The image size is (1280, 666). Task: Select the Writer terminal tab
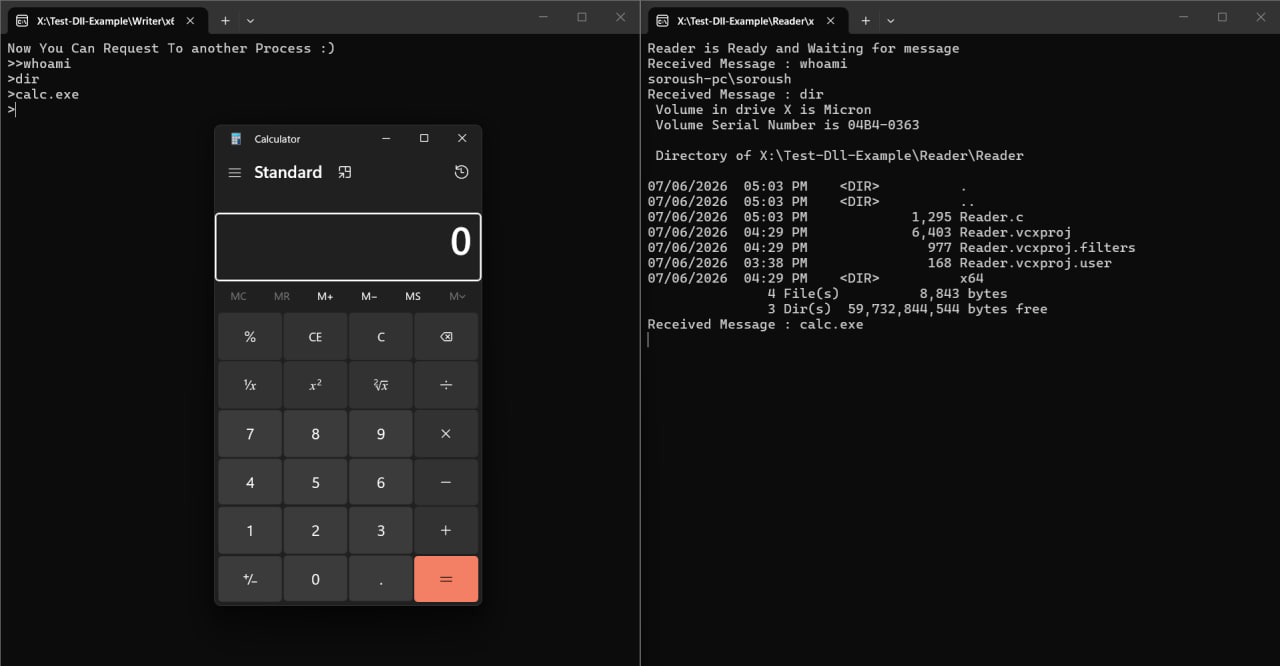tap(108, 20)
